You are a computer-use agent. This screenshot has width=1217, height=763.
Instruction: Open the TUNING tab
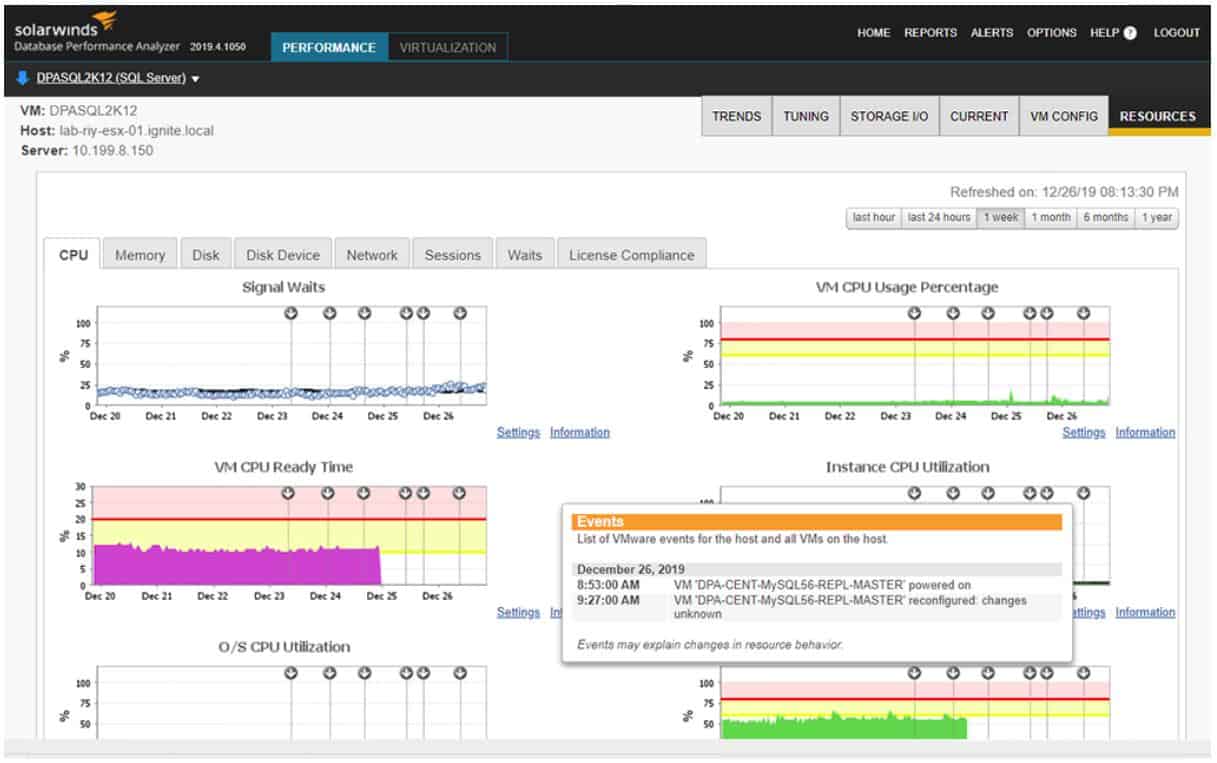pos(806,116)
